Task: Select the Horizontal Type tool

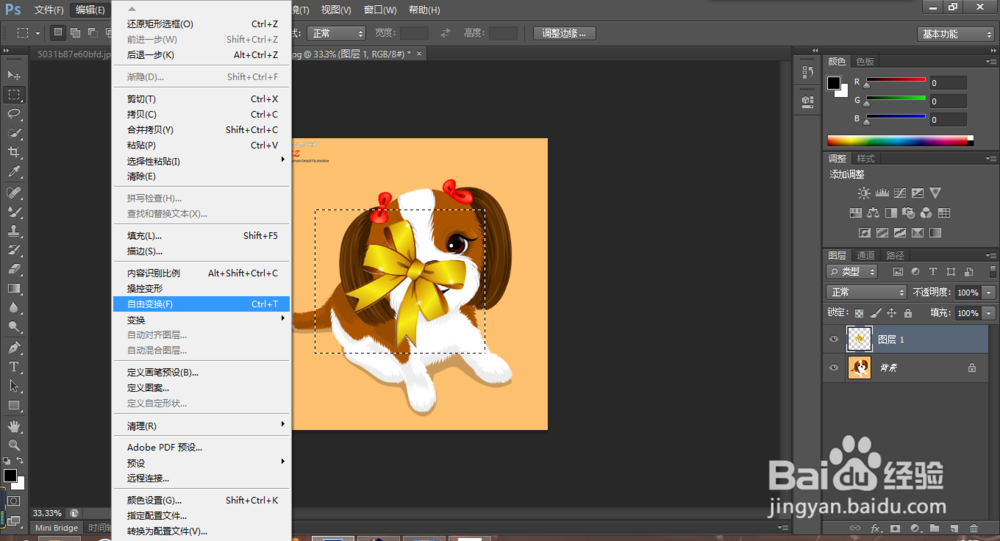Action: 14,367
